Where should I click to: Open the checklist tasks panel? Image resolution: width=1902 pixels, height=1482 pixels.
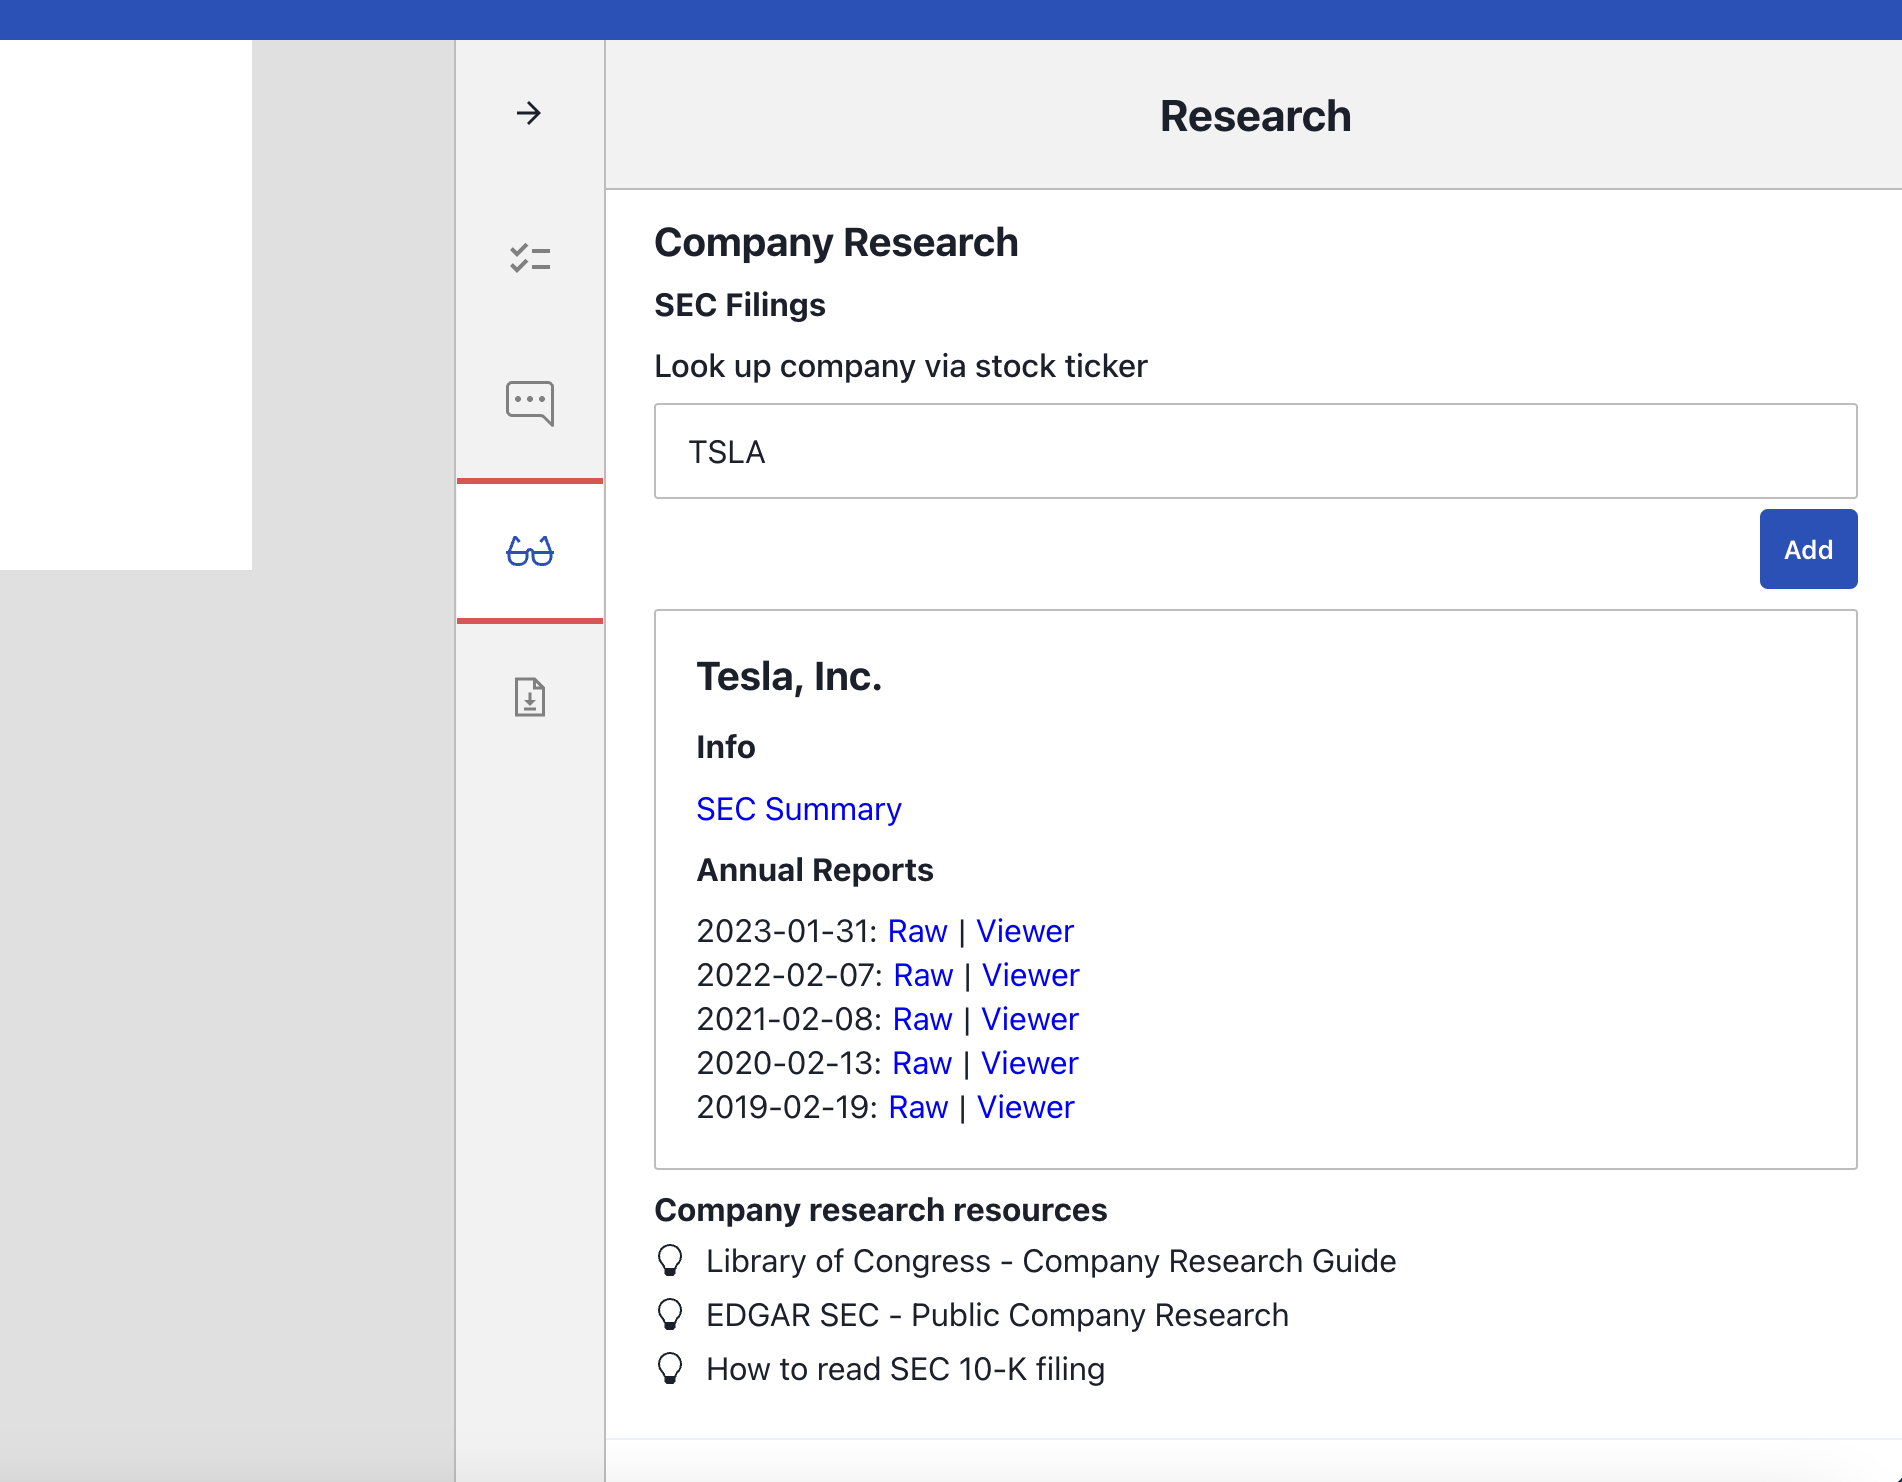(529, 258)
